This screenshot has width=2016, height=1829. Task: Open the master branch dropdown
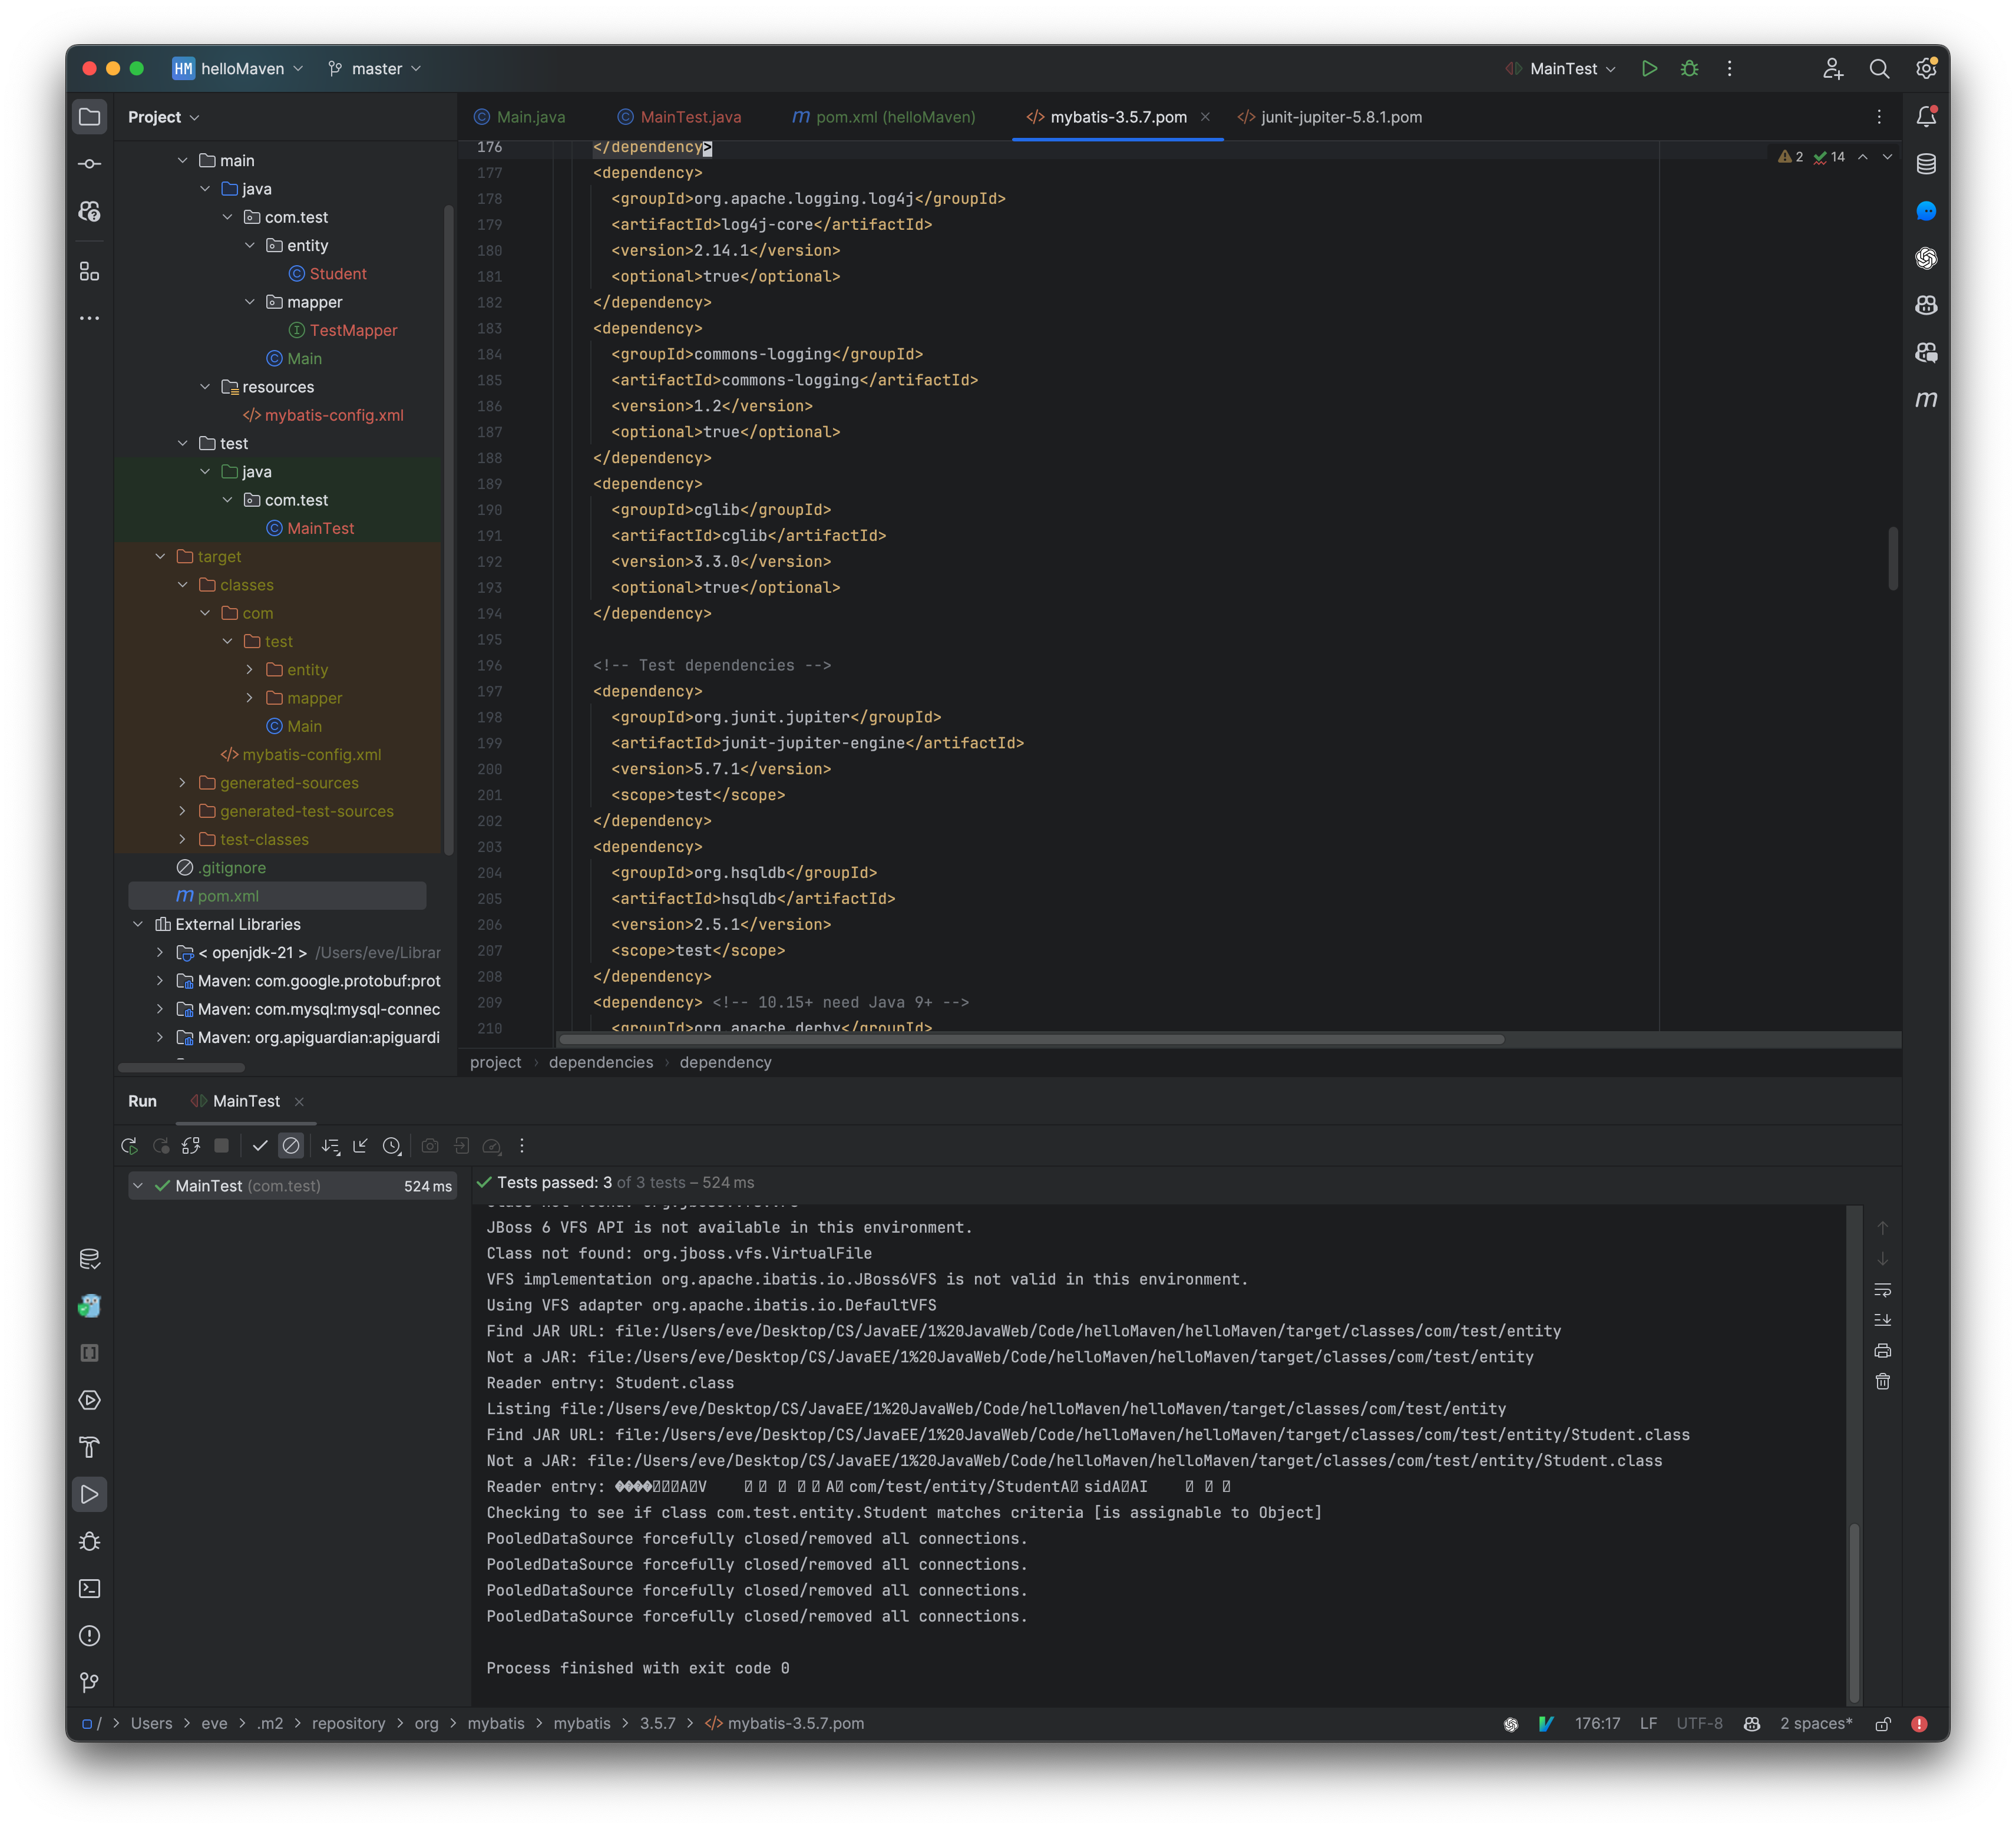(375, 68)
